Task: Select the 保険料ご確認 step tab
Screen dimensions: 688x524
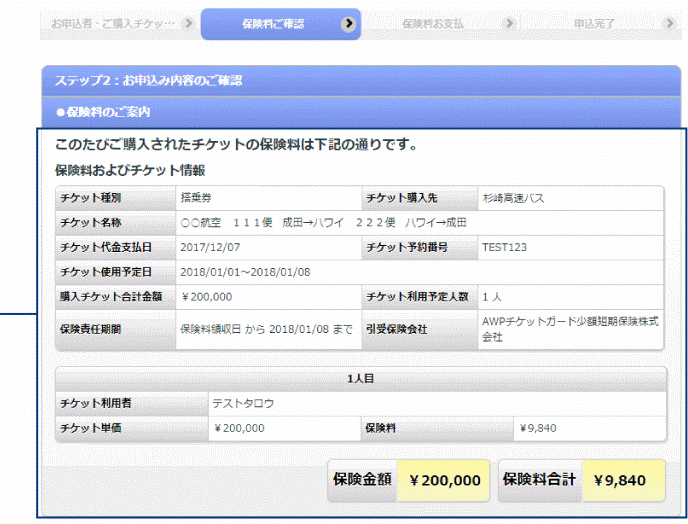Action: 281,24
